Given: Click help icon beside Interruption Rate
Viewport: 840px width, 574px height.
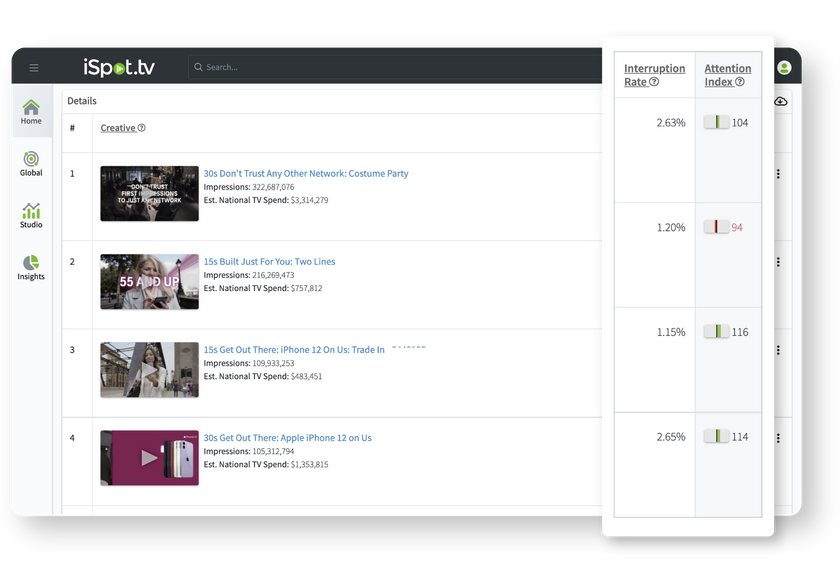Looking at the screenshot, I should [655, 82].
